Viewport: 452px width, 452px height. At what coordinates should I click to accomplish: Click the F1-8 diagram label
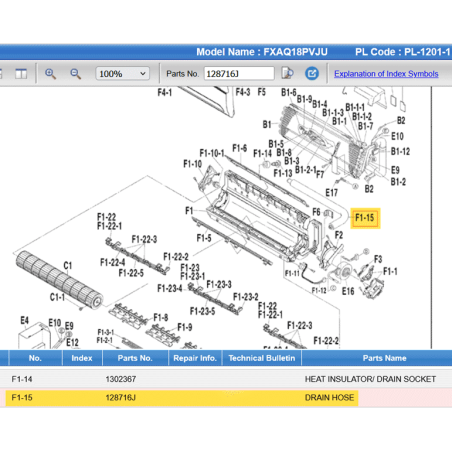(x=161, y=318)
